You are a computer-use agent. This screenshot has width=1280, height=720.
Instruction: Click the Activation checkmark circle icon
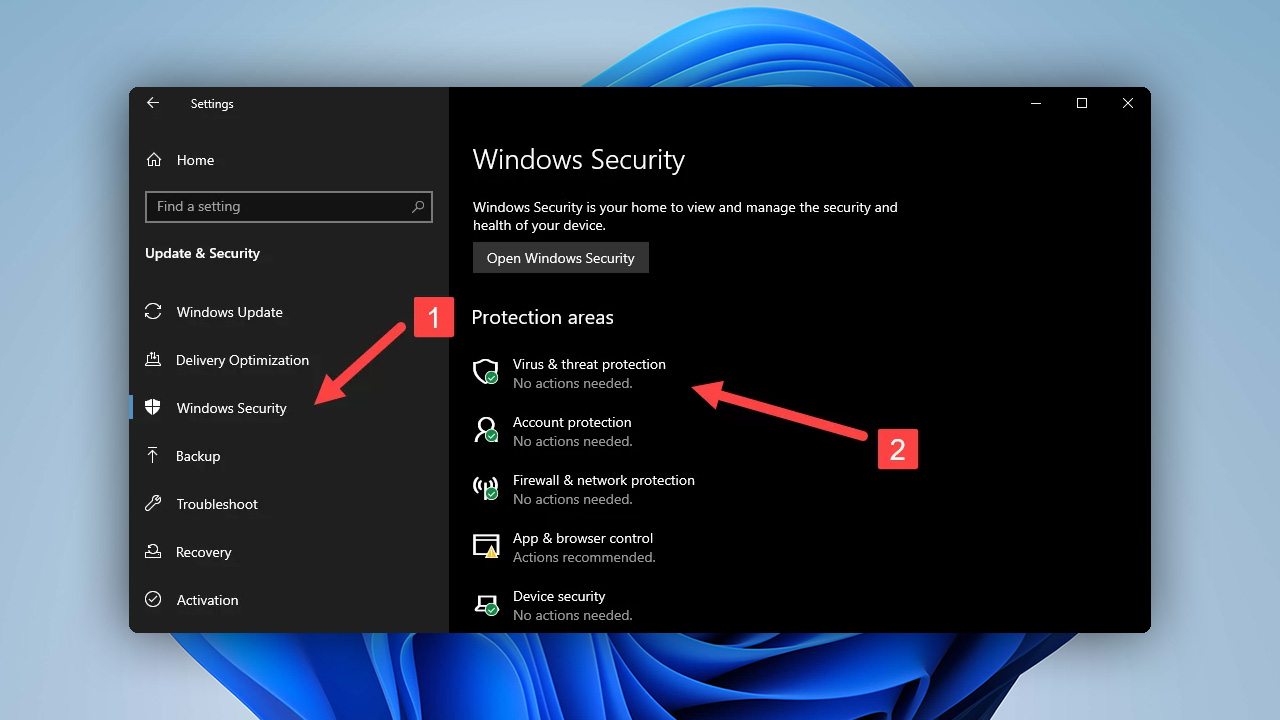[x=153, y=600]
